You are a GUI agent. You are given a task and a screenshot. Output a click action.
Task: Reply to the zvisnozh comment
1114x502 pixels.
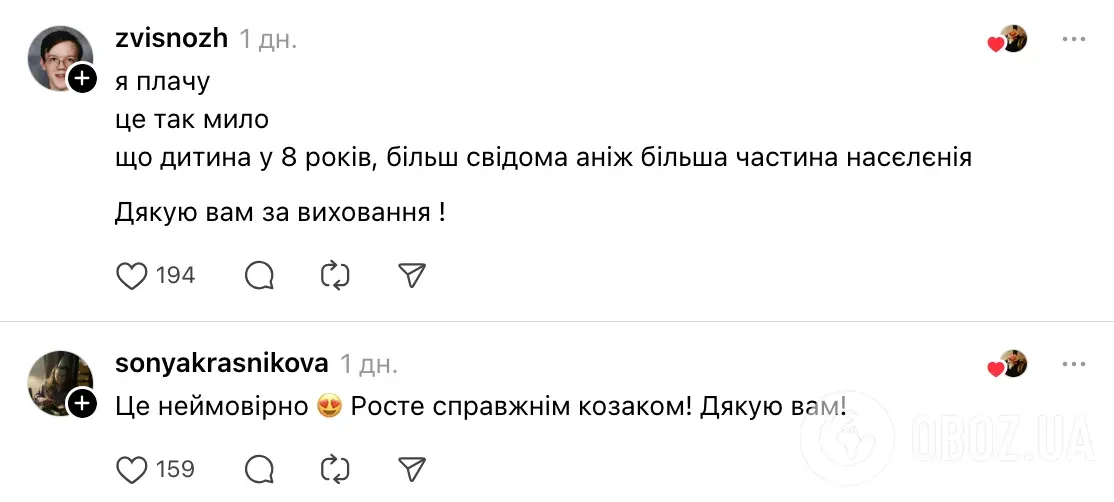pyautogui.click(x=260, y=275)
